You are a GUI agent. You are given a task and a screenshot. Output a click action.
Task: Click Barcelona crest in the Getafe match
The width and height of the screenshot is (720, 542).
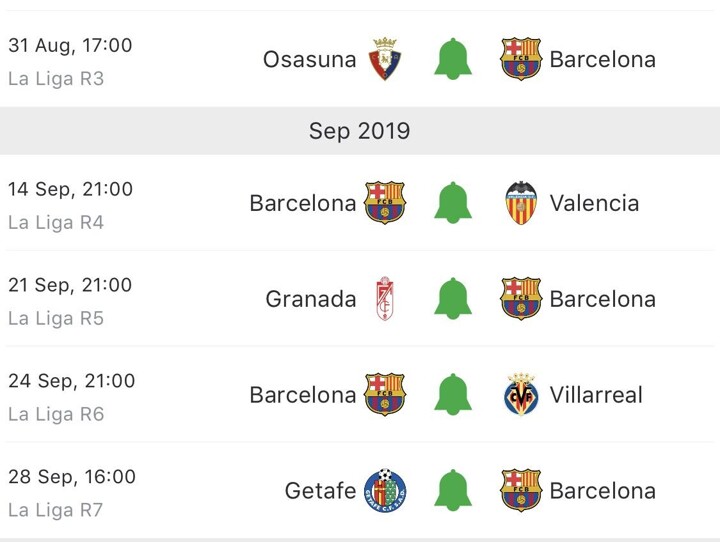click(521, 491)
